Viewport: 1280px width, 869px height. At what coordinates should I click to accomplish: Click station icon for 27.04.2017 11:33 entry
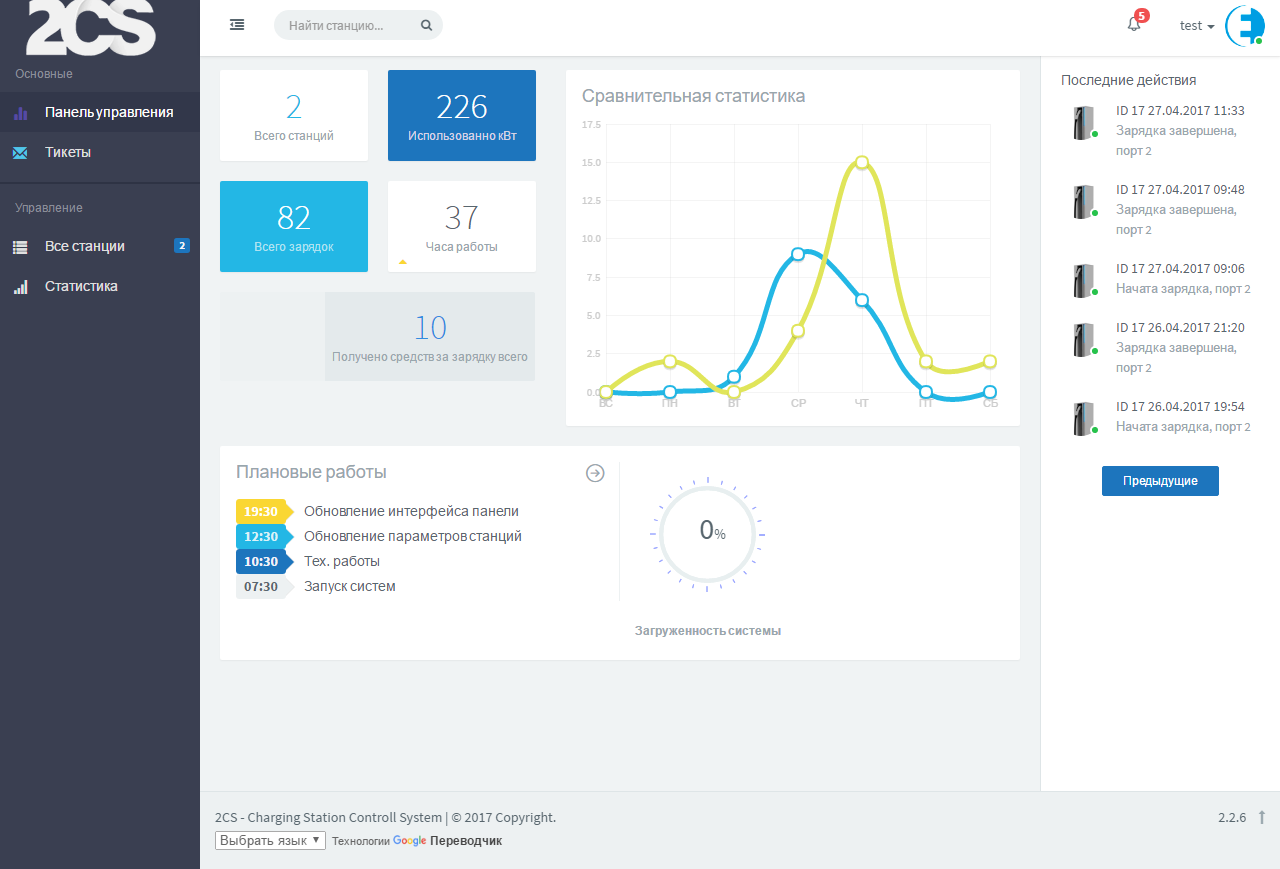coord(1085,123)
